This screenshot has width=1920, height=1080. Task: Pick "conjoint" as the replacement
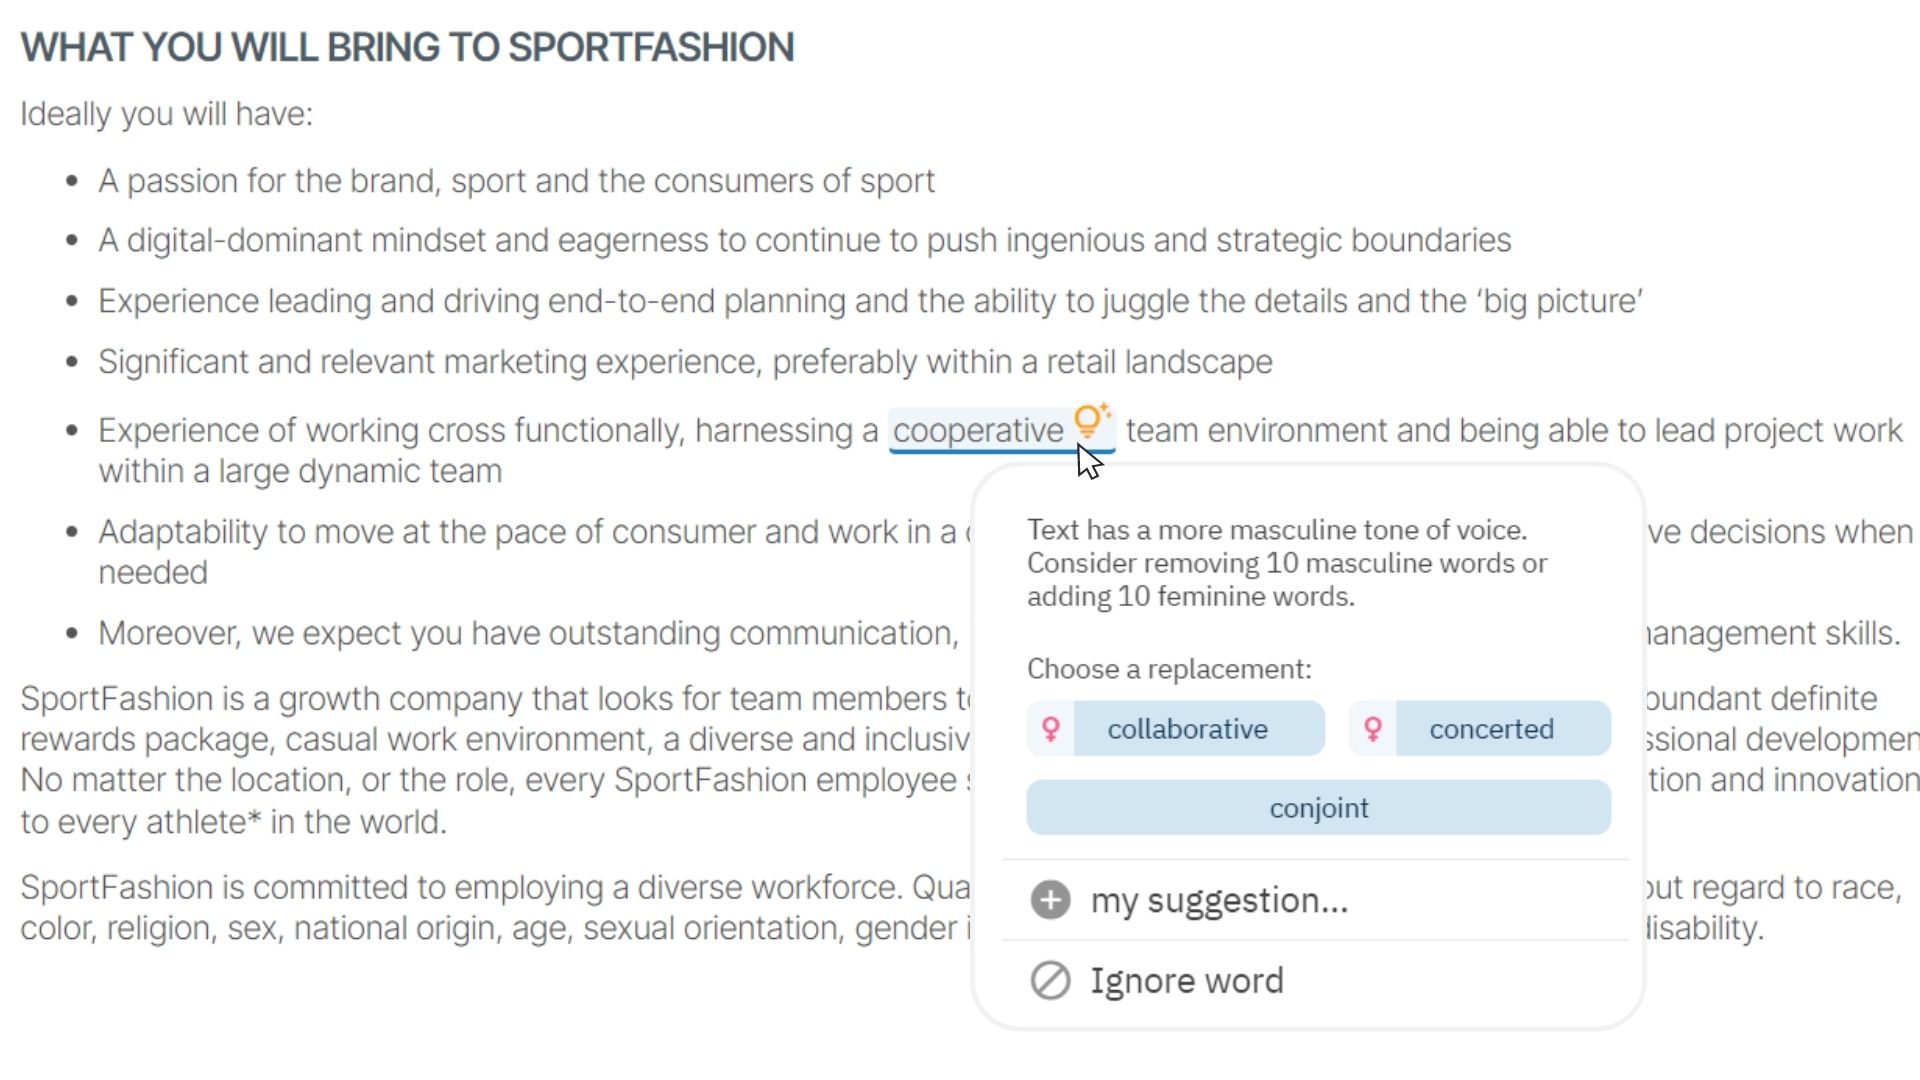[x=1318, y=808]
